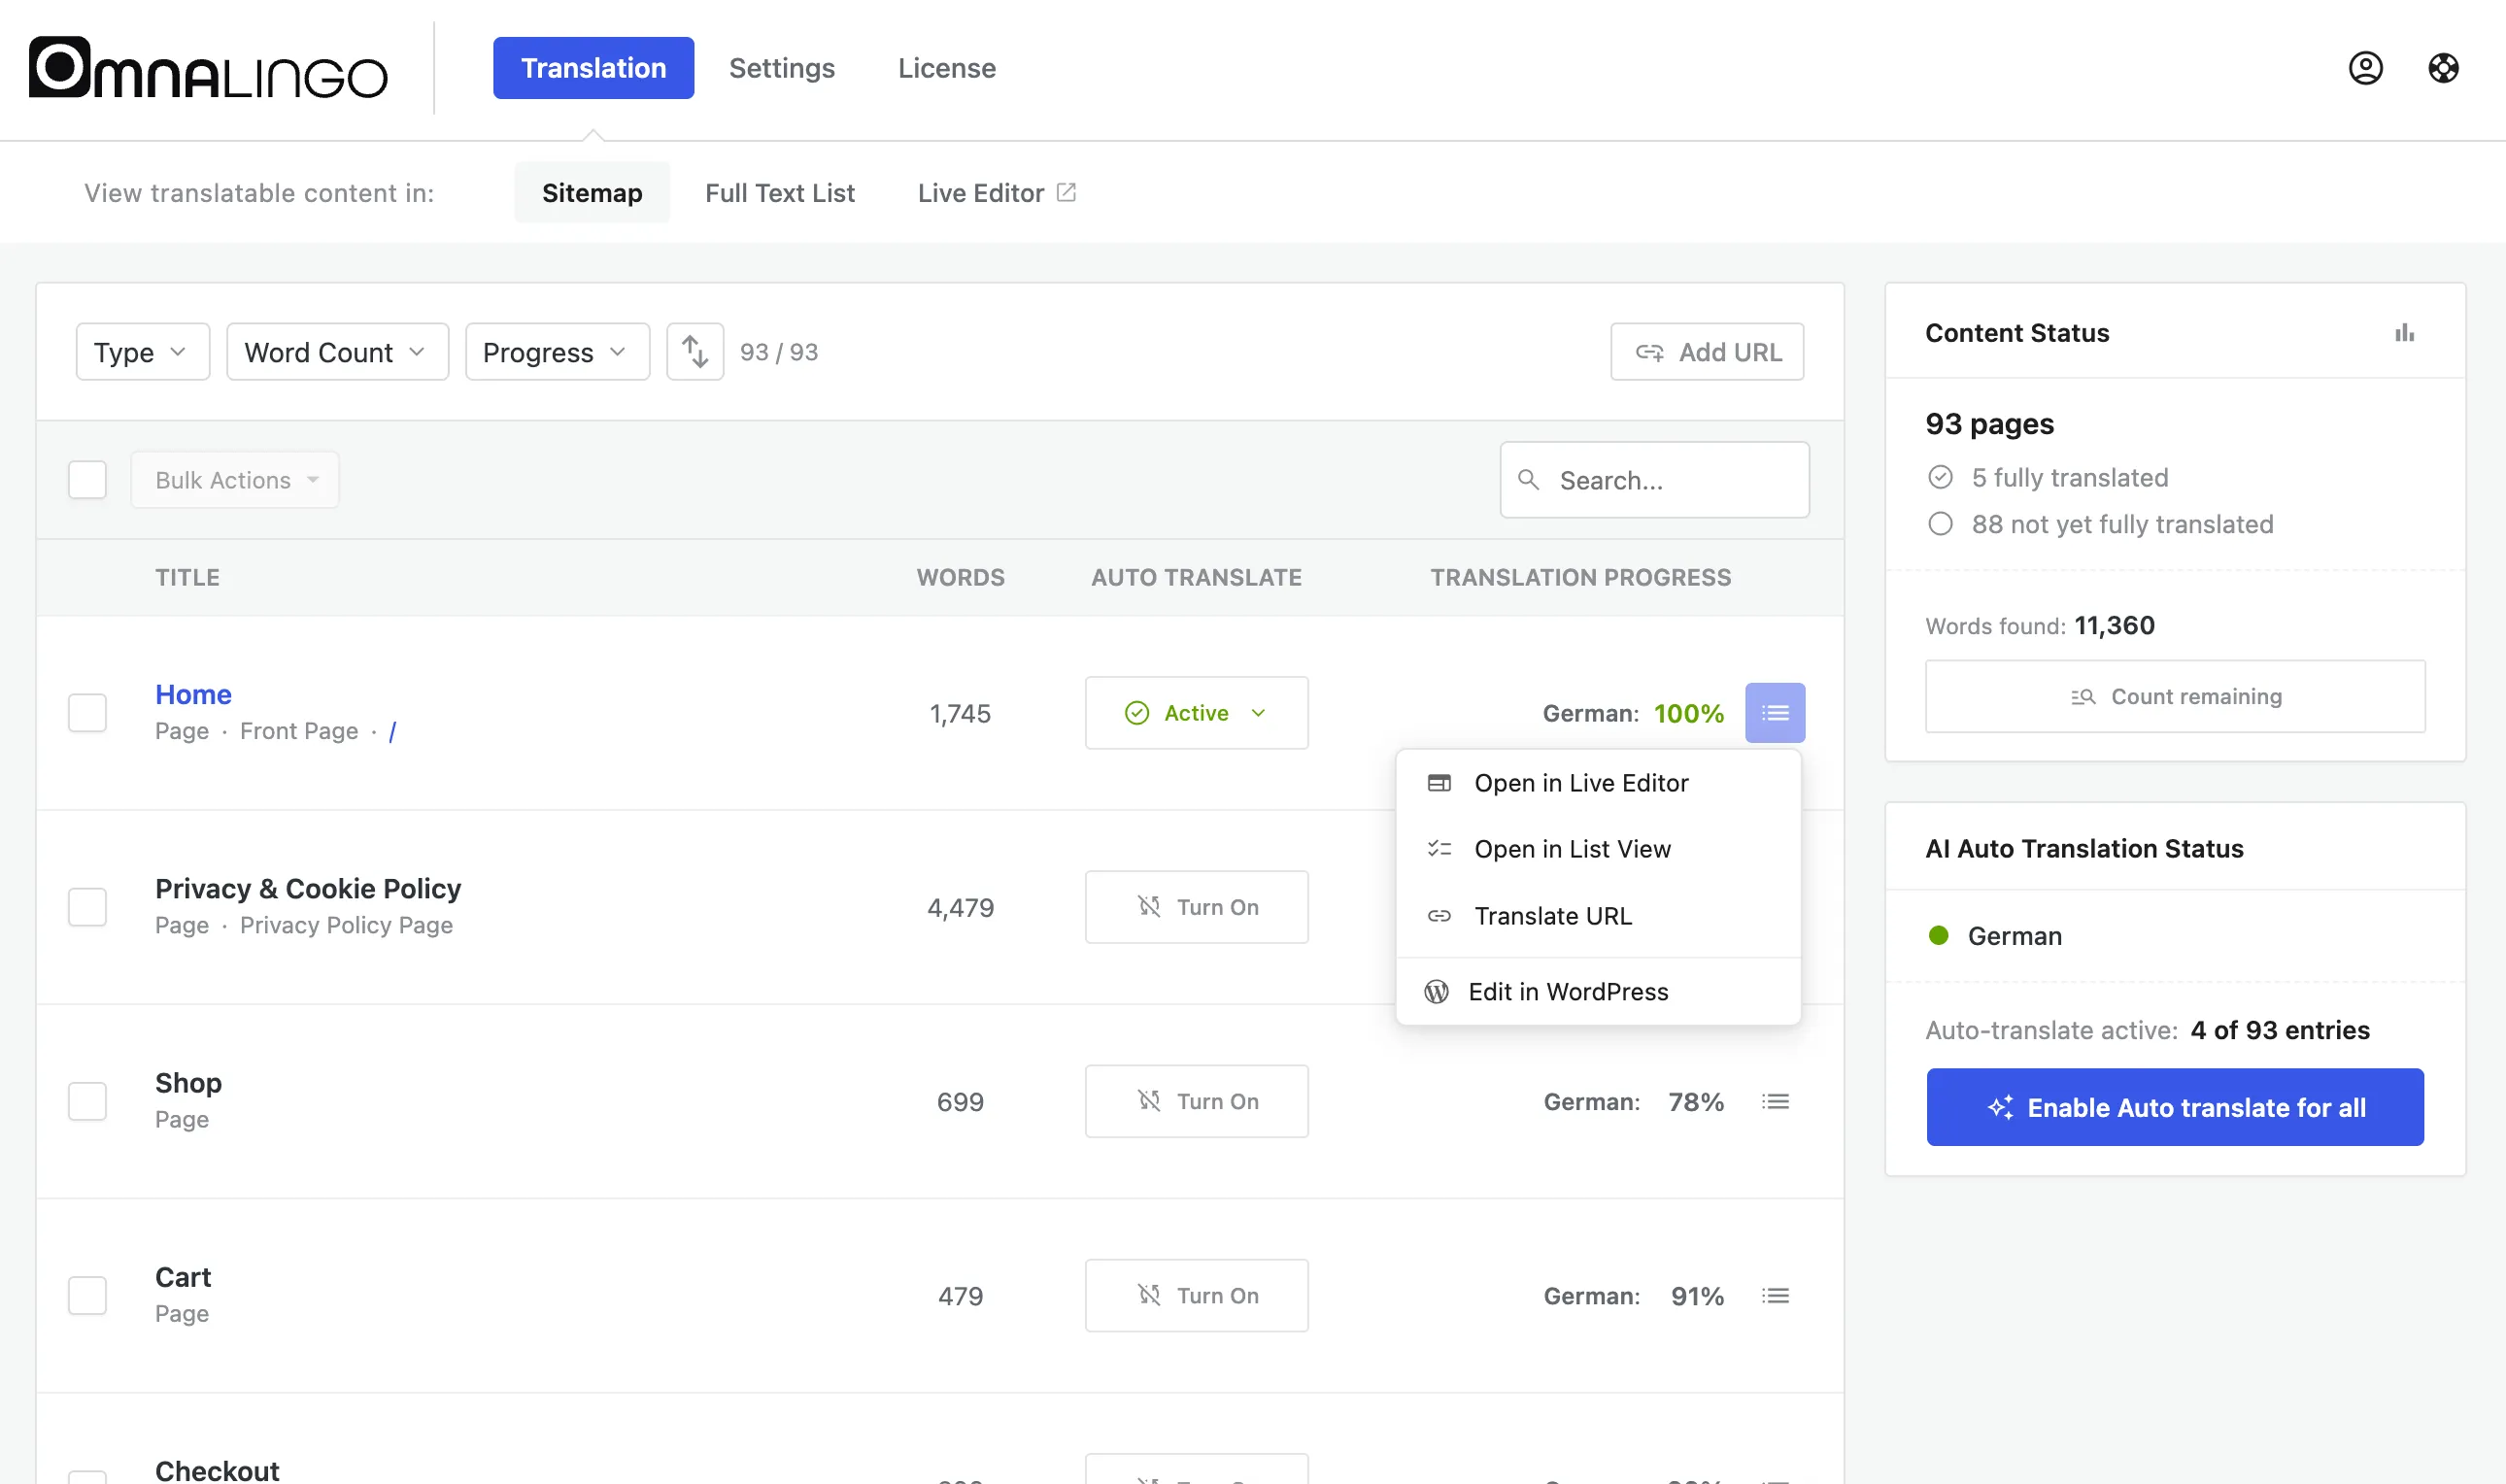Click the Count remaining search-list icon
The image size is (2506, 1484).
(x=2083, y=697)
